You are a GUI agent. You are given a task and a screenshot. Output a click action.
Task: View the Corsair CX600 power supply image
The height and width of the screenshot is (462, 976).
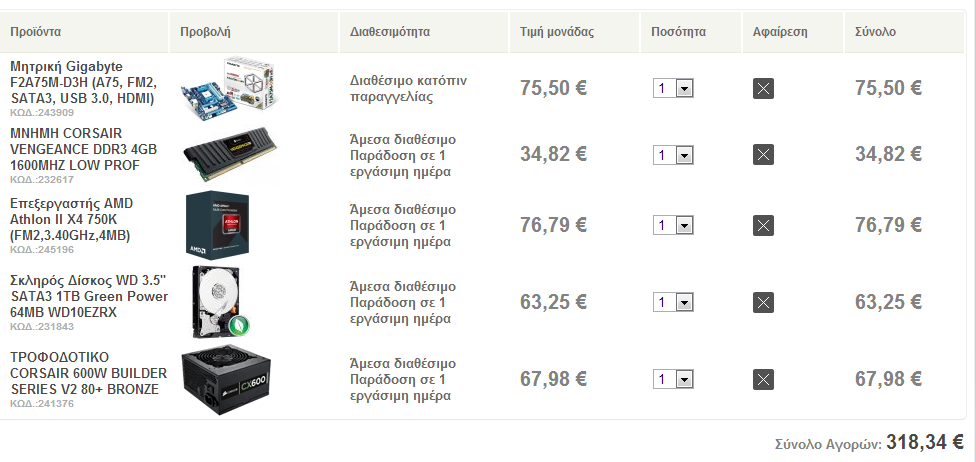[226, 380]
